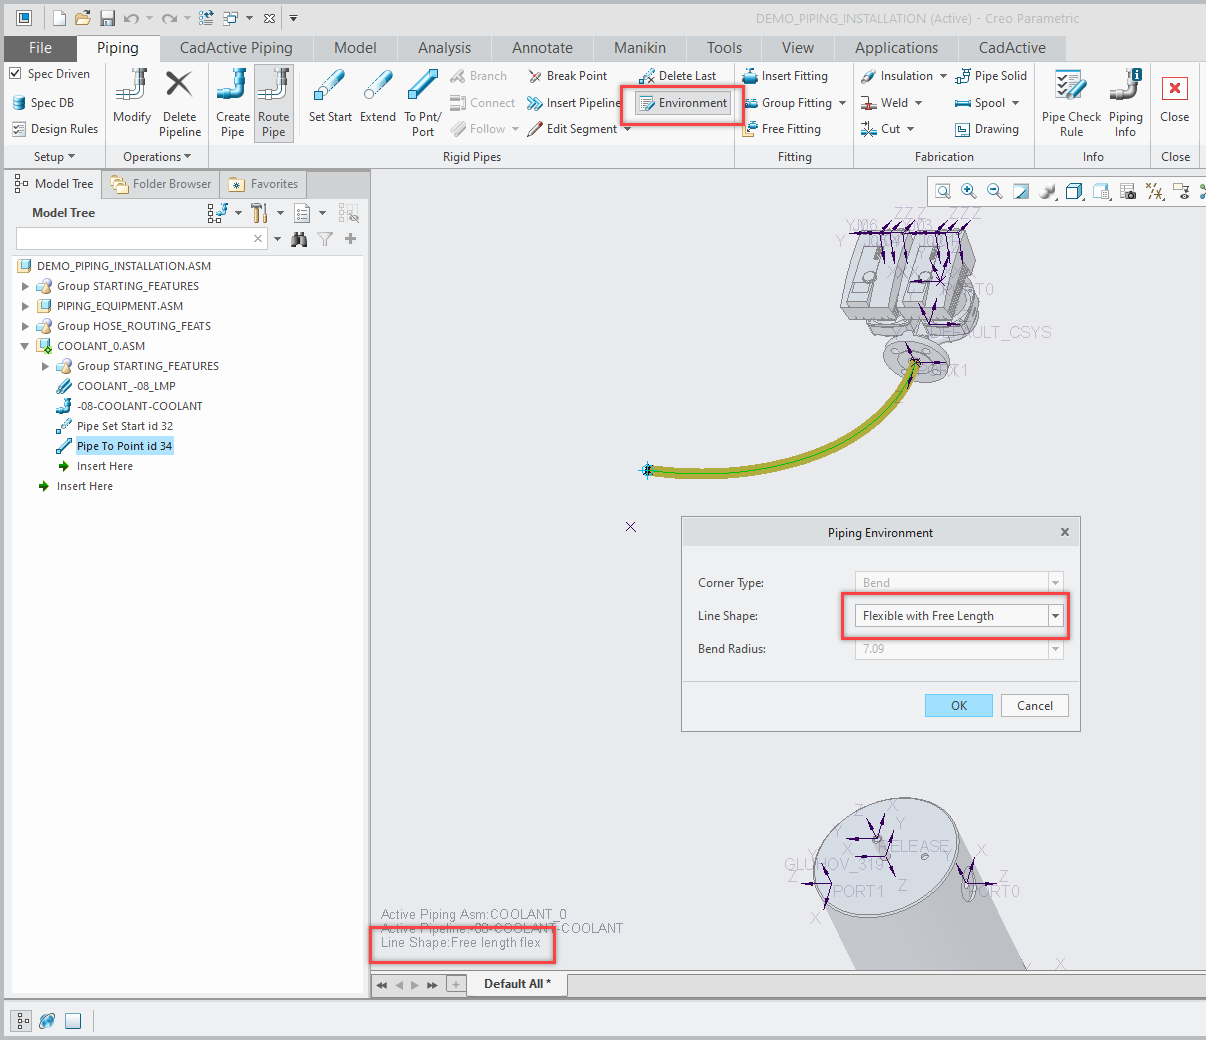Open the File menu
The width and height of the screenshot is (1206, 1040).
coord(40,48)
